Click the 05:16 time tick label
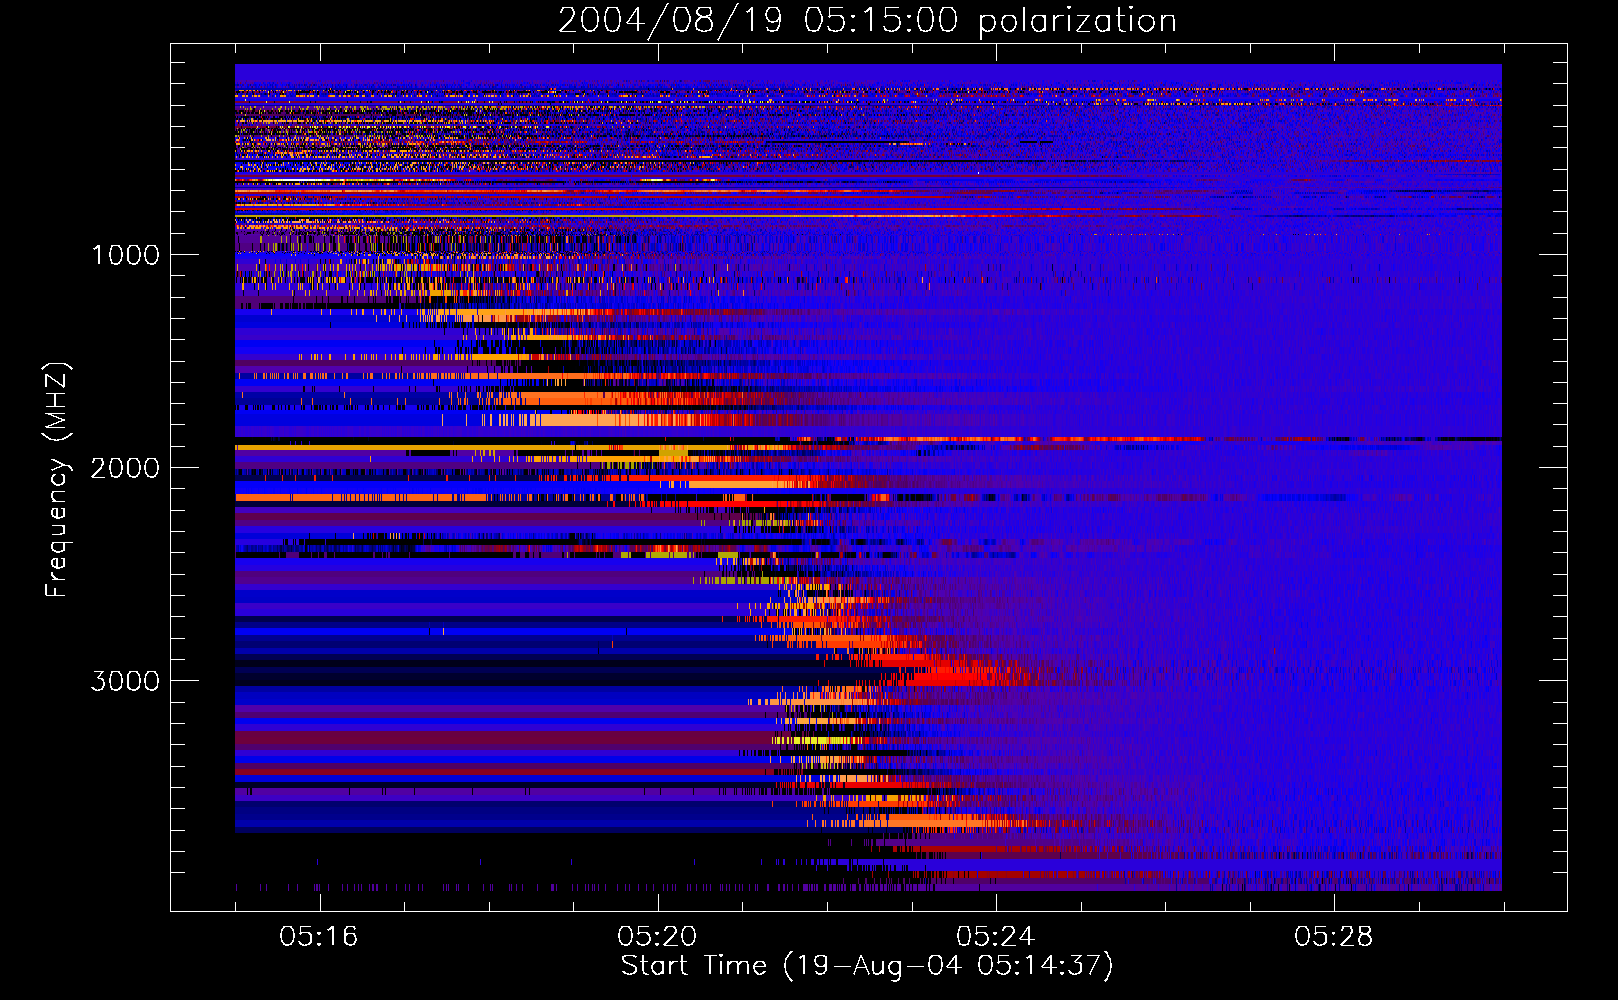 click(x=319, y=936)
